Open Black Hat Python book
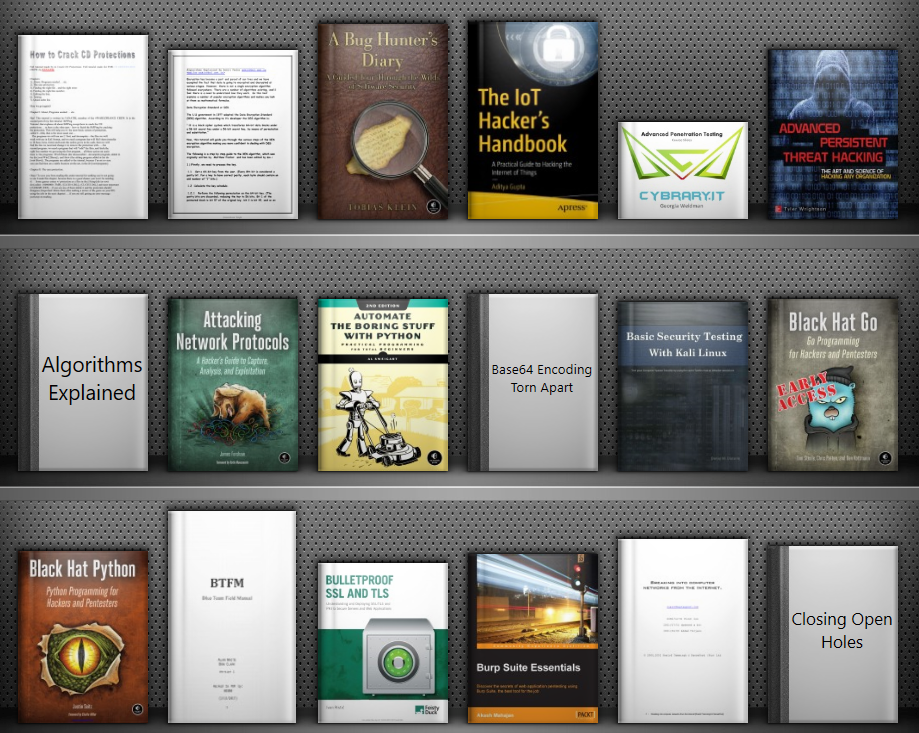 pos(83,636)
